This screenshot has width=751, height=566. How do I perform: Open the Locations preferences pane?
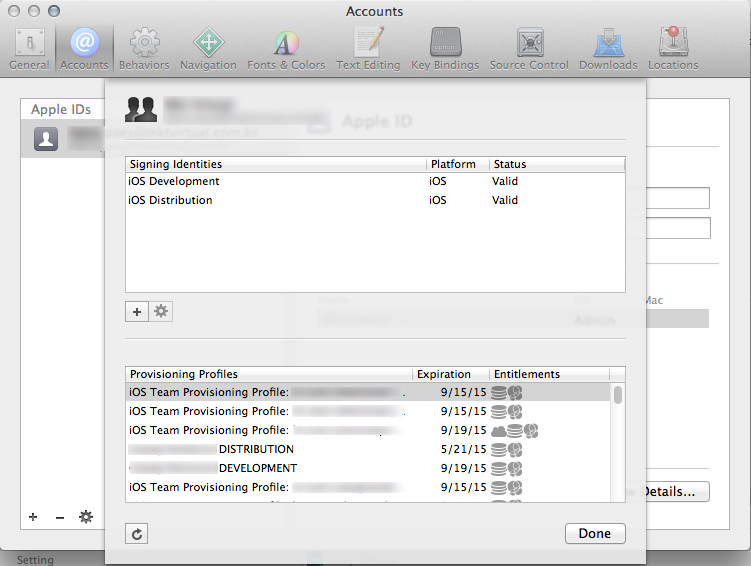click(673, 48)
